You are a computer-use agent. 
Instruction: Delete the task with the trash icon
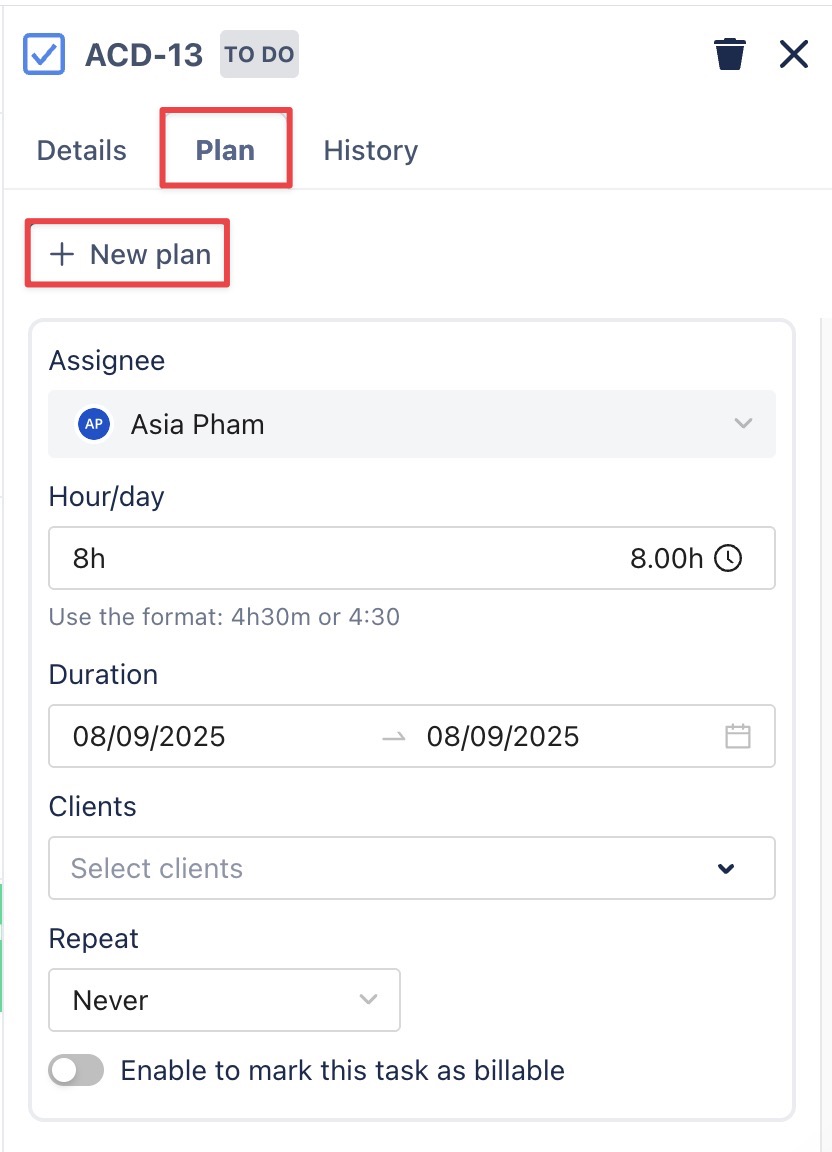[x=730, y=54]
